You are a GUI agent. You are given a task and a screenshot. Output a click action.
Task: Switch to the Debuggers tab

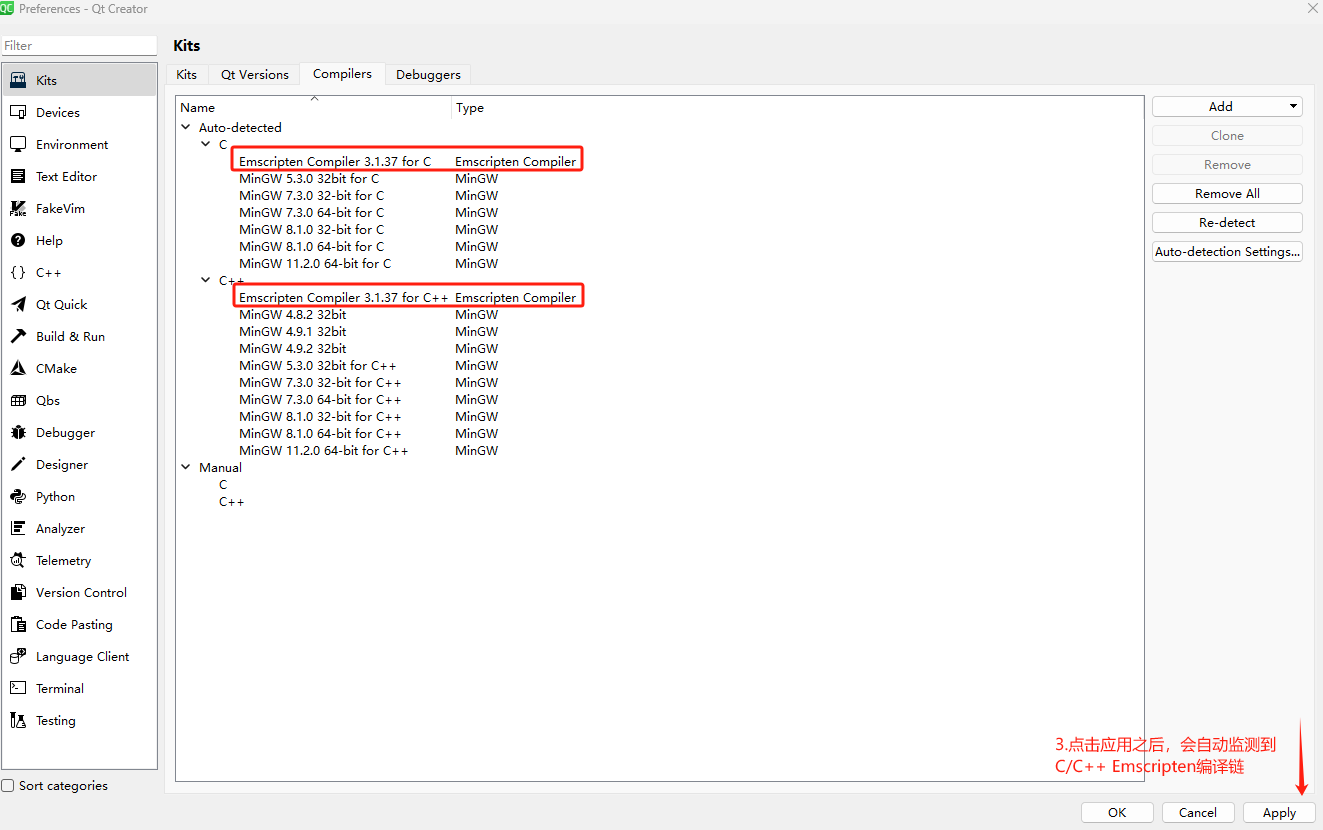pos(428,74)
